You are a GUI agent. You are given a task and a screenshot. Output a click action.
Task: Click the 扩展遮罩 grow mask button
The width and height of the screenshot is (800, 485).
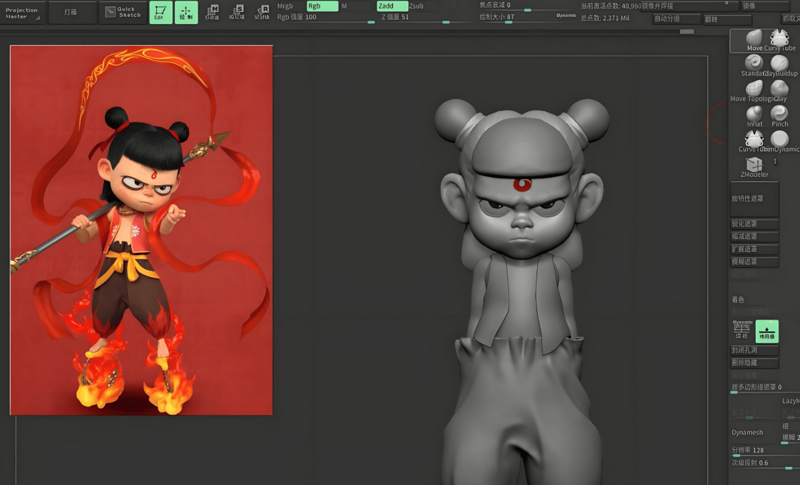tap(755, 249)
